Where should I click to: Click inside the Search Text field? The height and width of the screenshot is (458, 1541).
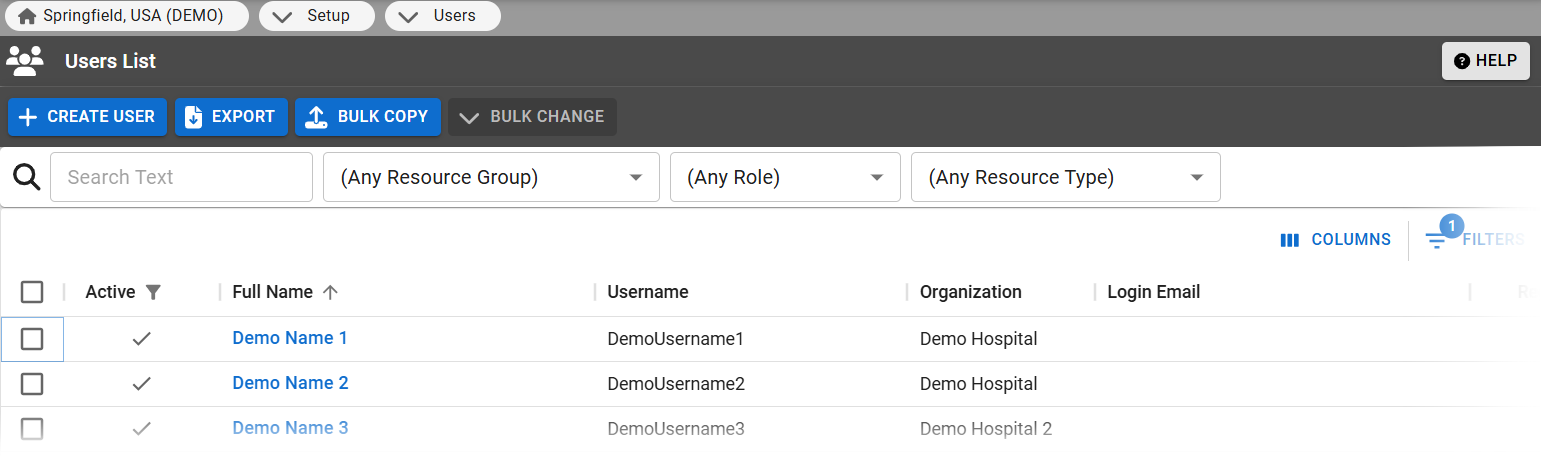point(181,177)
